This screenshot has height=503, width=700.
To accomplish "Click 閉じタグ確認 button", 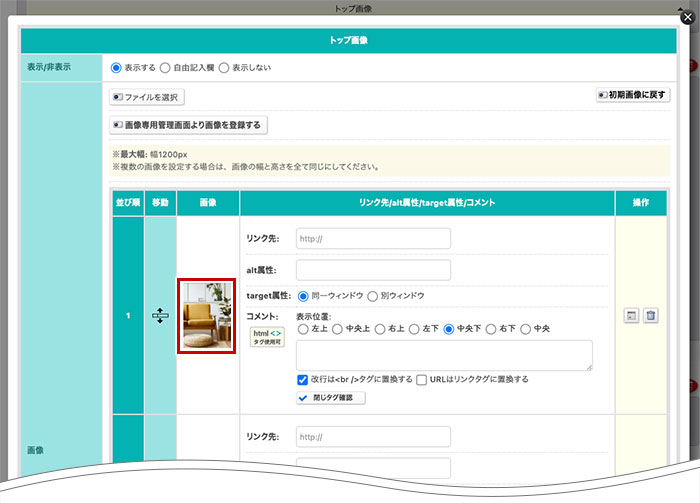I will (x=331, y=398).
